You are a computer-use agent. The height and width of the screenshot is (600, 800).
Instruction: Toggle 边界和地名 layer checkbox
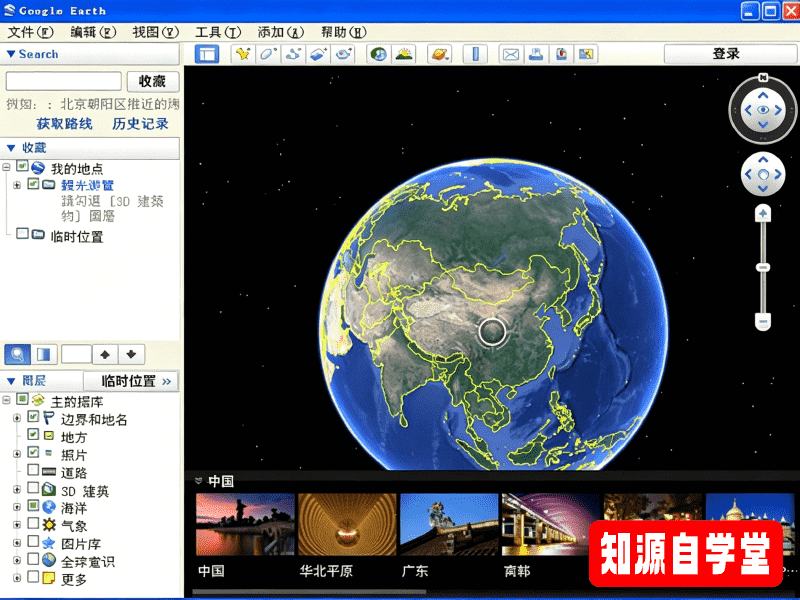coord(33,416)
